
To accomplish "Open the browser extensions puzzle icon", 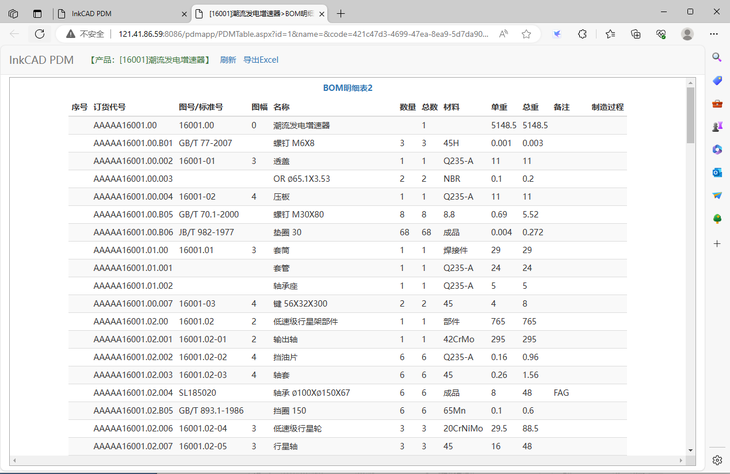I will [582, 34].
